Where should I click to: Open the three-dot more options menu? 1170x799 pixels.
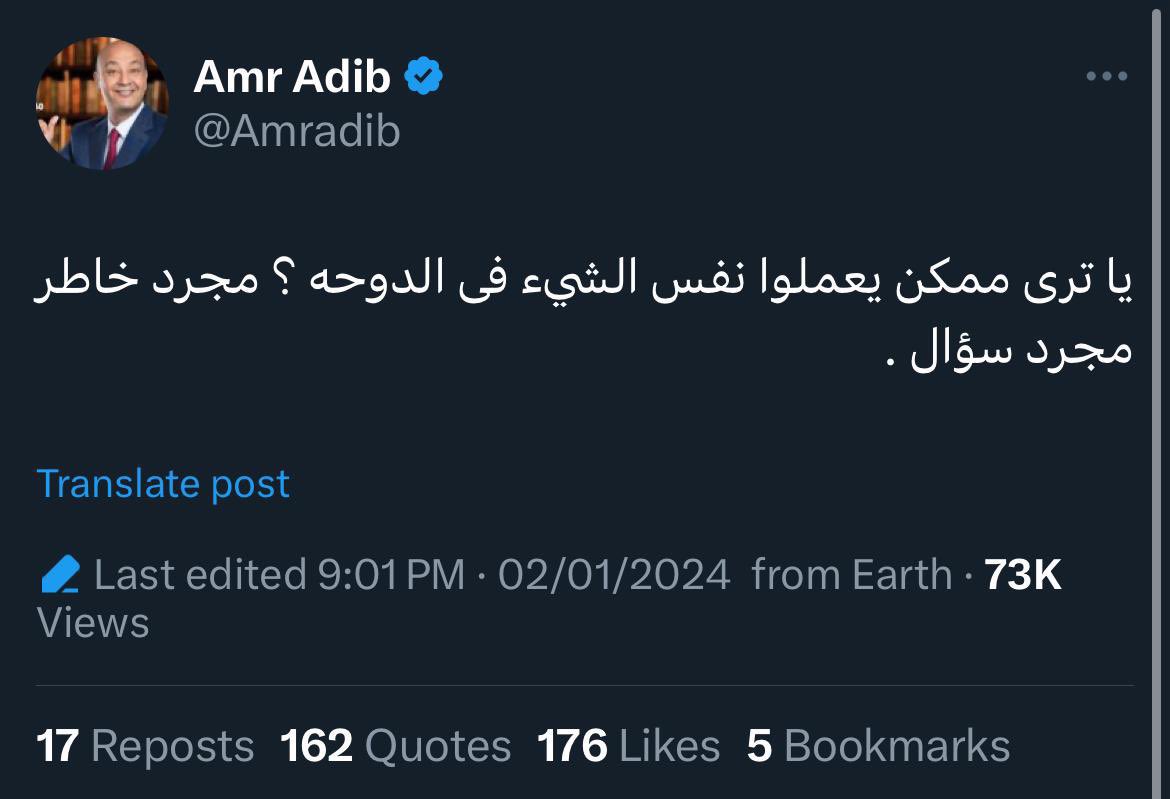[1107, 76]
